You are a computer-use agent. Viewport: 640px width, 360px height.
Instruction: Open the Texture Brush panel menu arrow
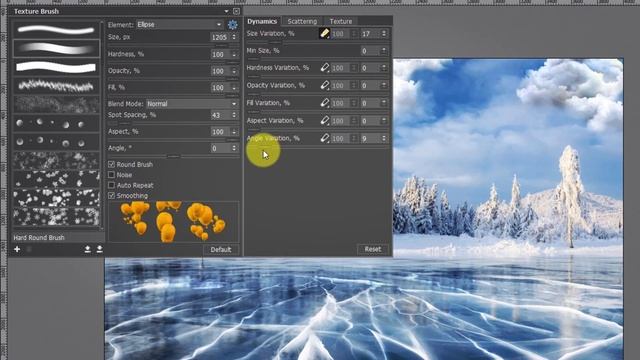tap(227, 11)
